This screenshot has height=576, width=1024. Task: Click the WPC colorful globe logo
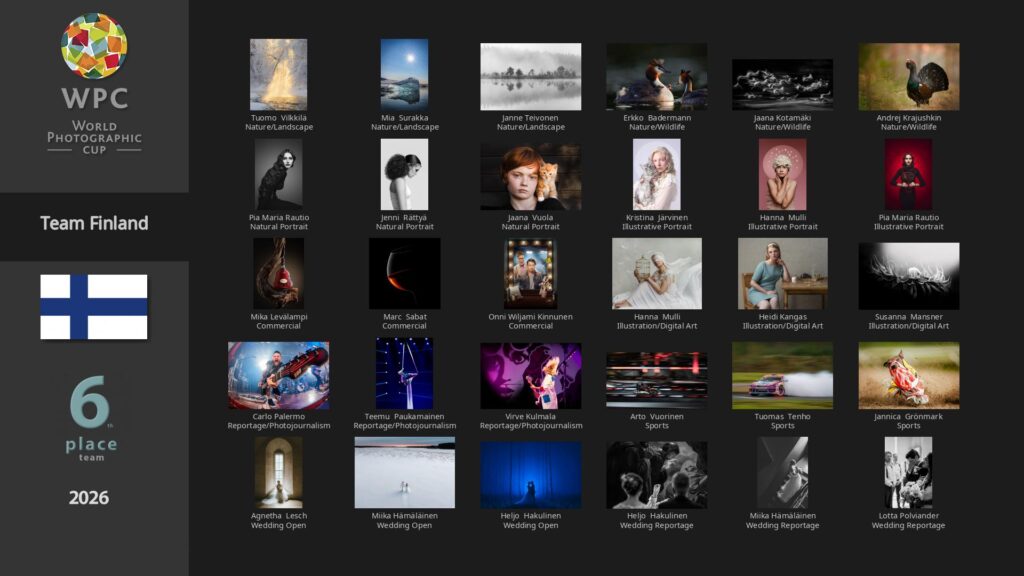(94, 45)
